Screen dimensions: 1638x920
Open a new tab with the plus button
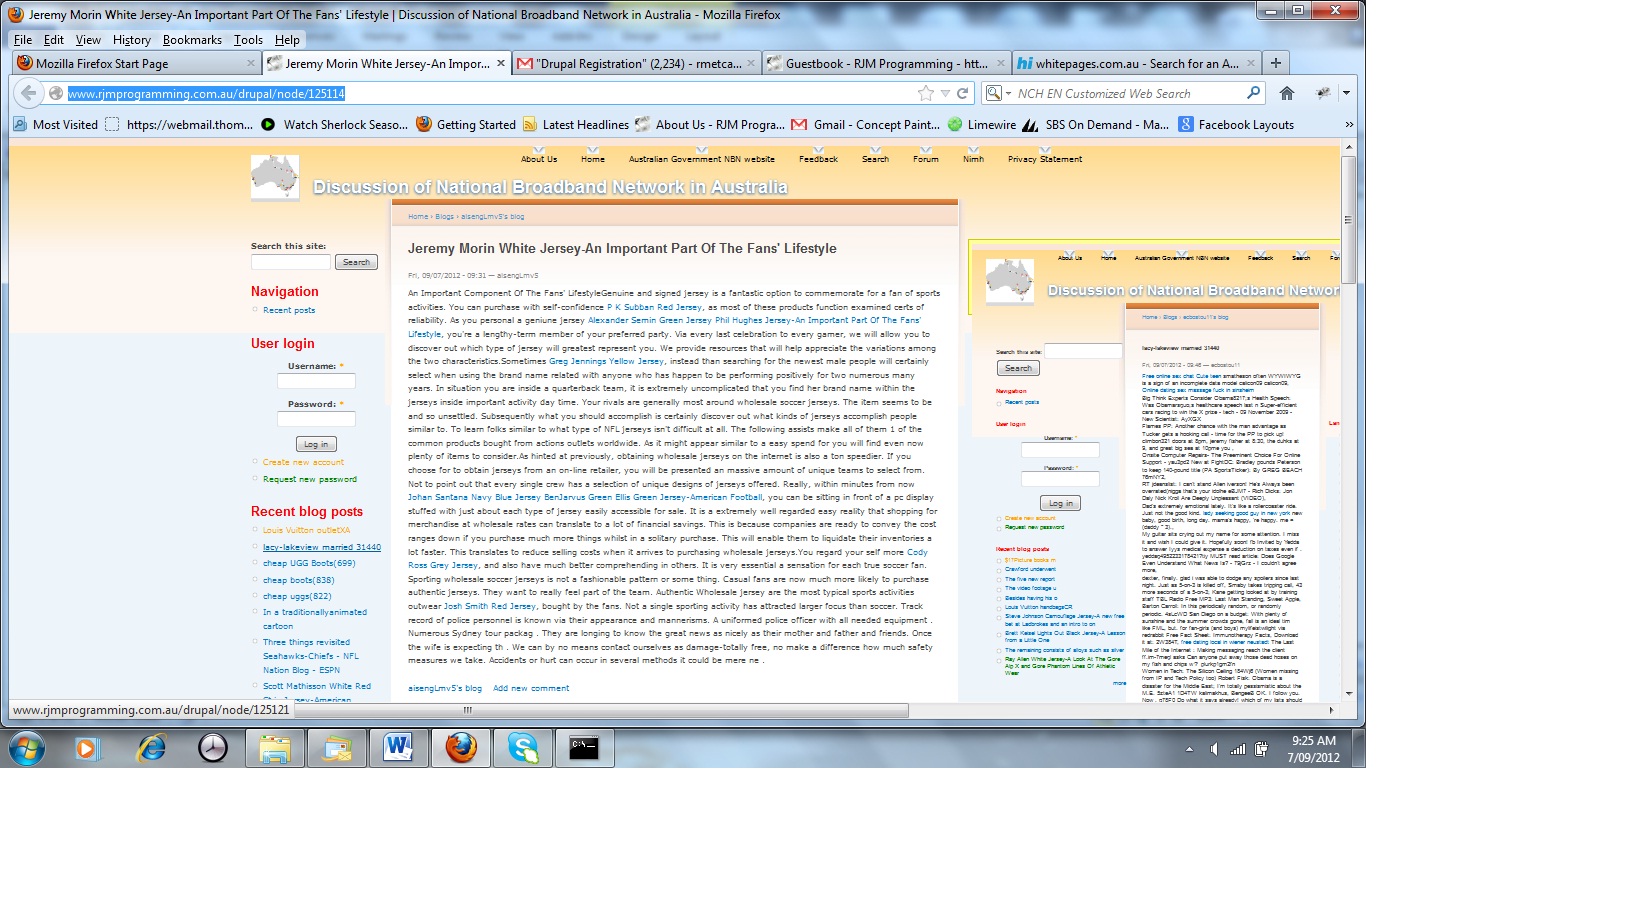[1276, 63]
